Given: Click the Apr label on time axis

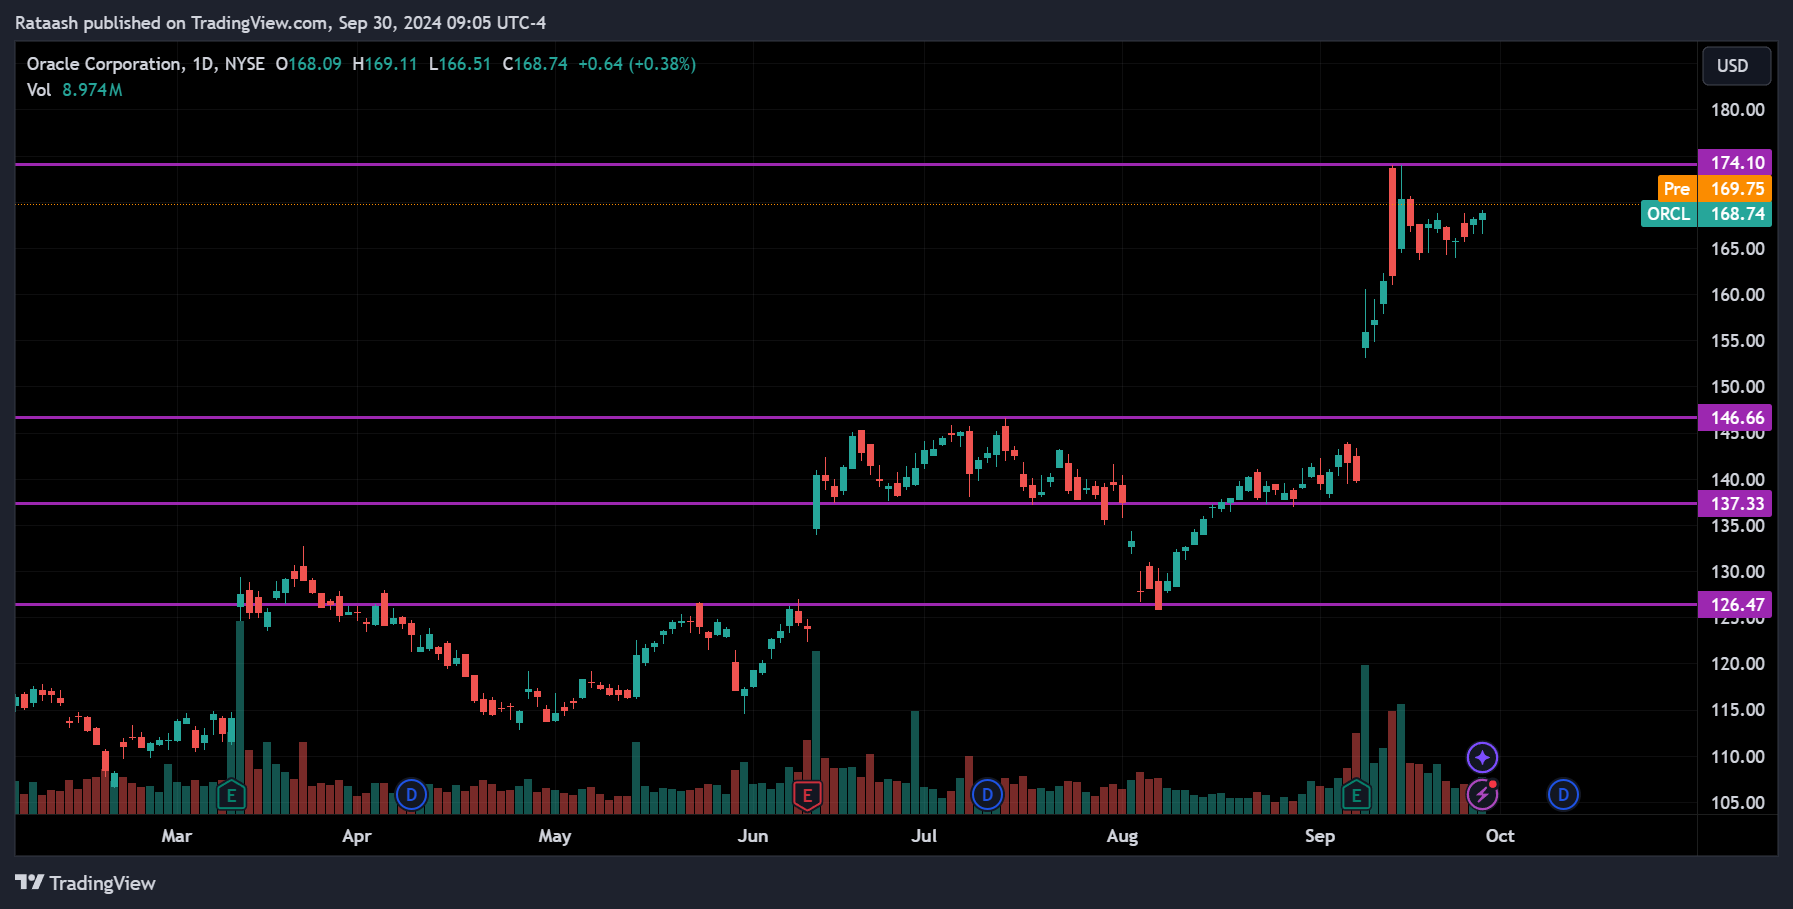Looking at the screenshot, I should 357,836.
